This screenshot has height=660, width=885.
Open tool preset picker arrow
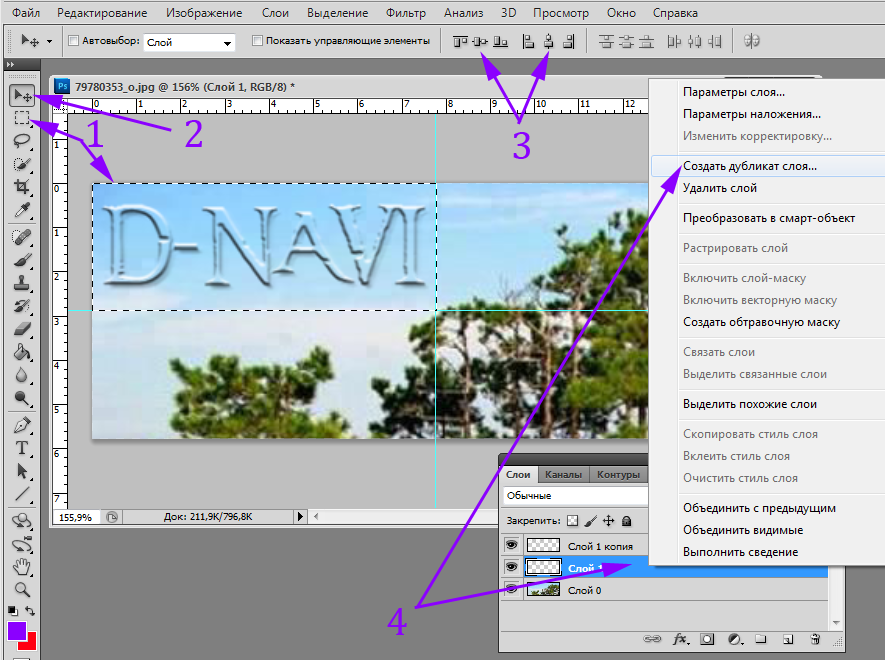(49, 41)
